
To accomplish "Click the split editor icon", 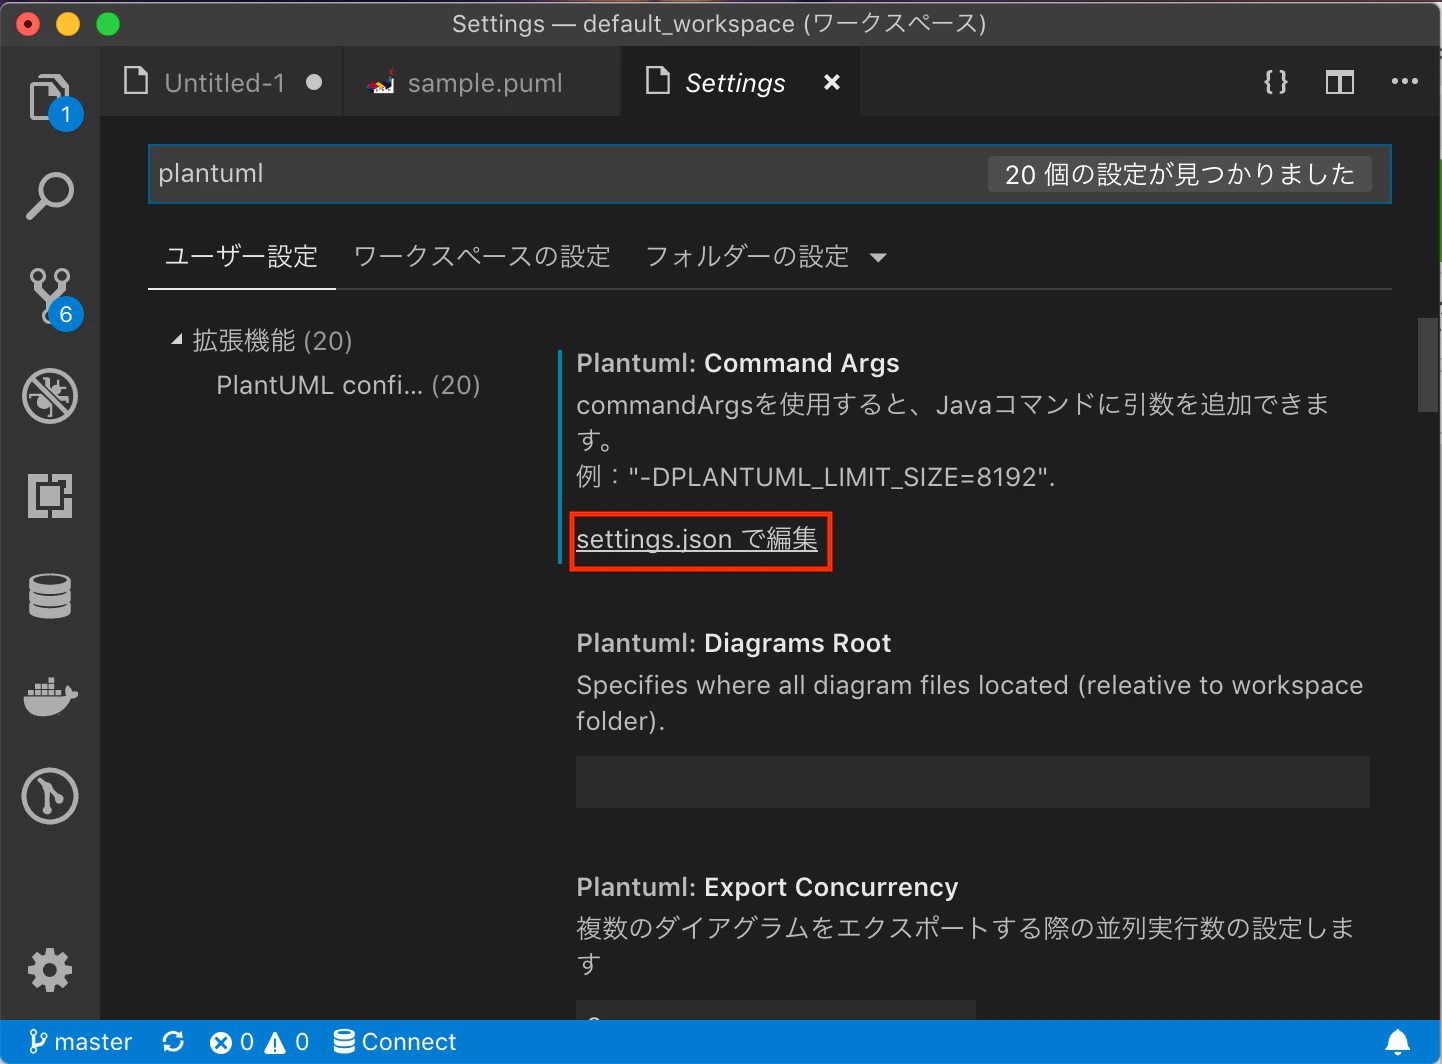I will click(1339, 82).
